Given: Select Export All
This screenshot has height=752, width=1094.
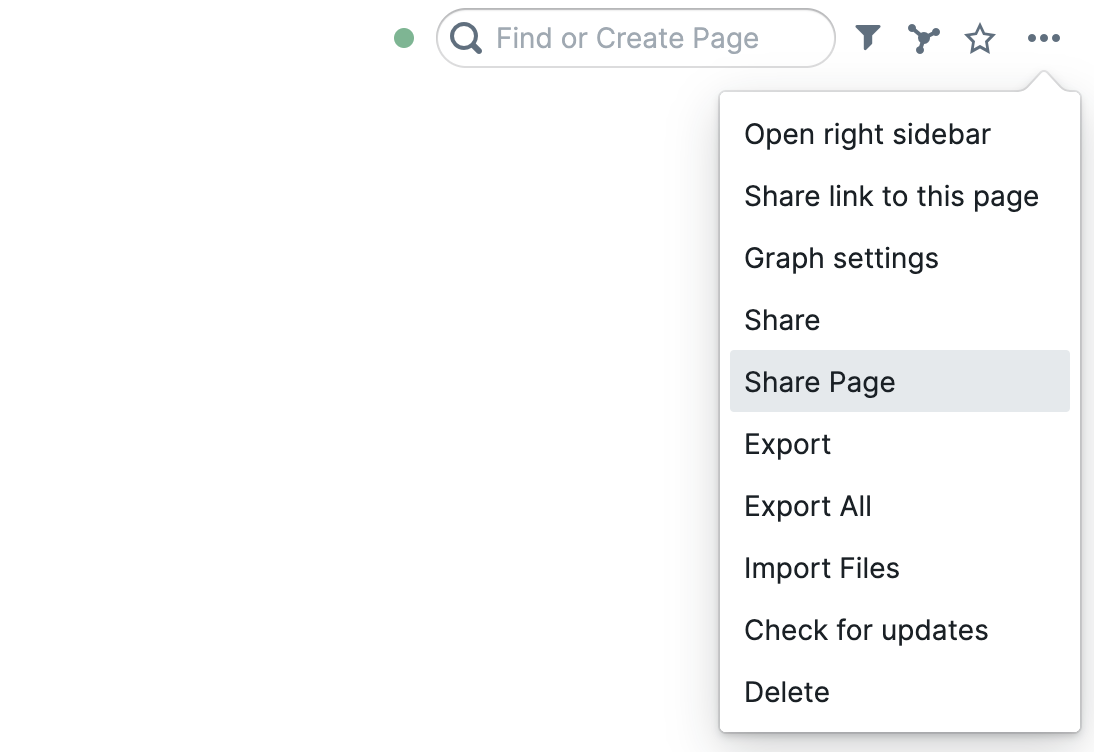Looking at the screenshot, I should 808,507.
